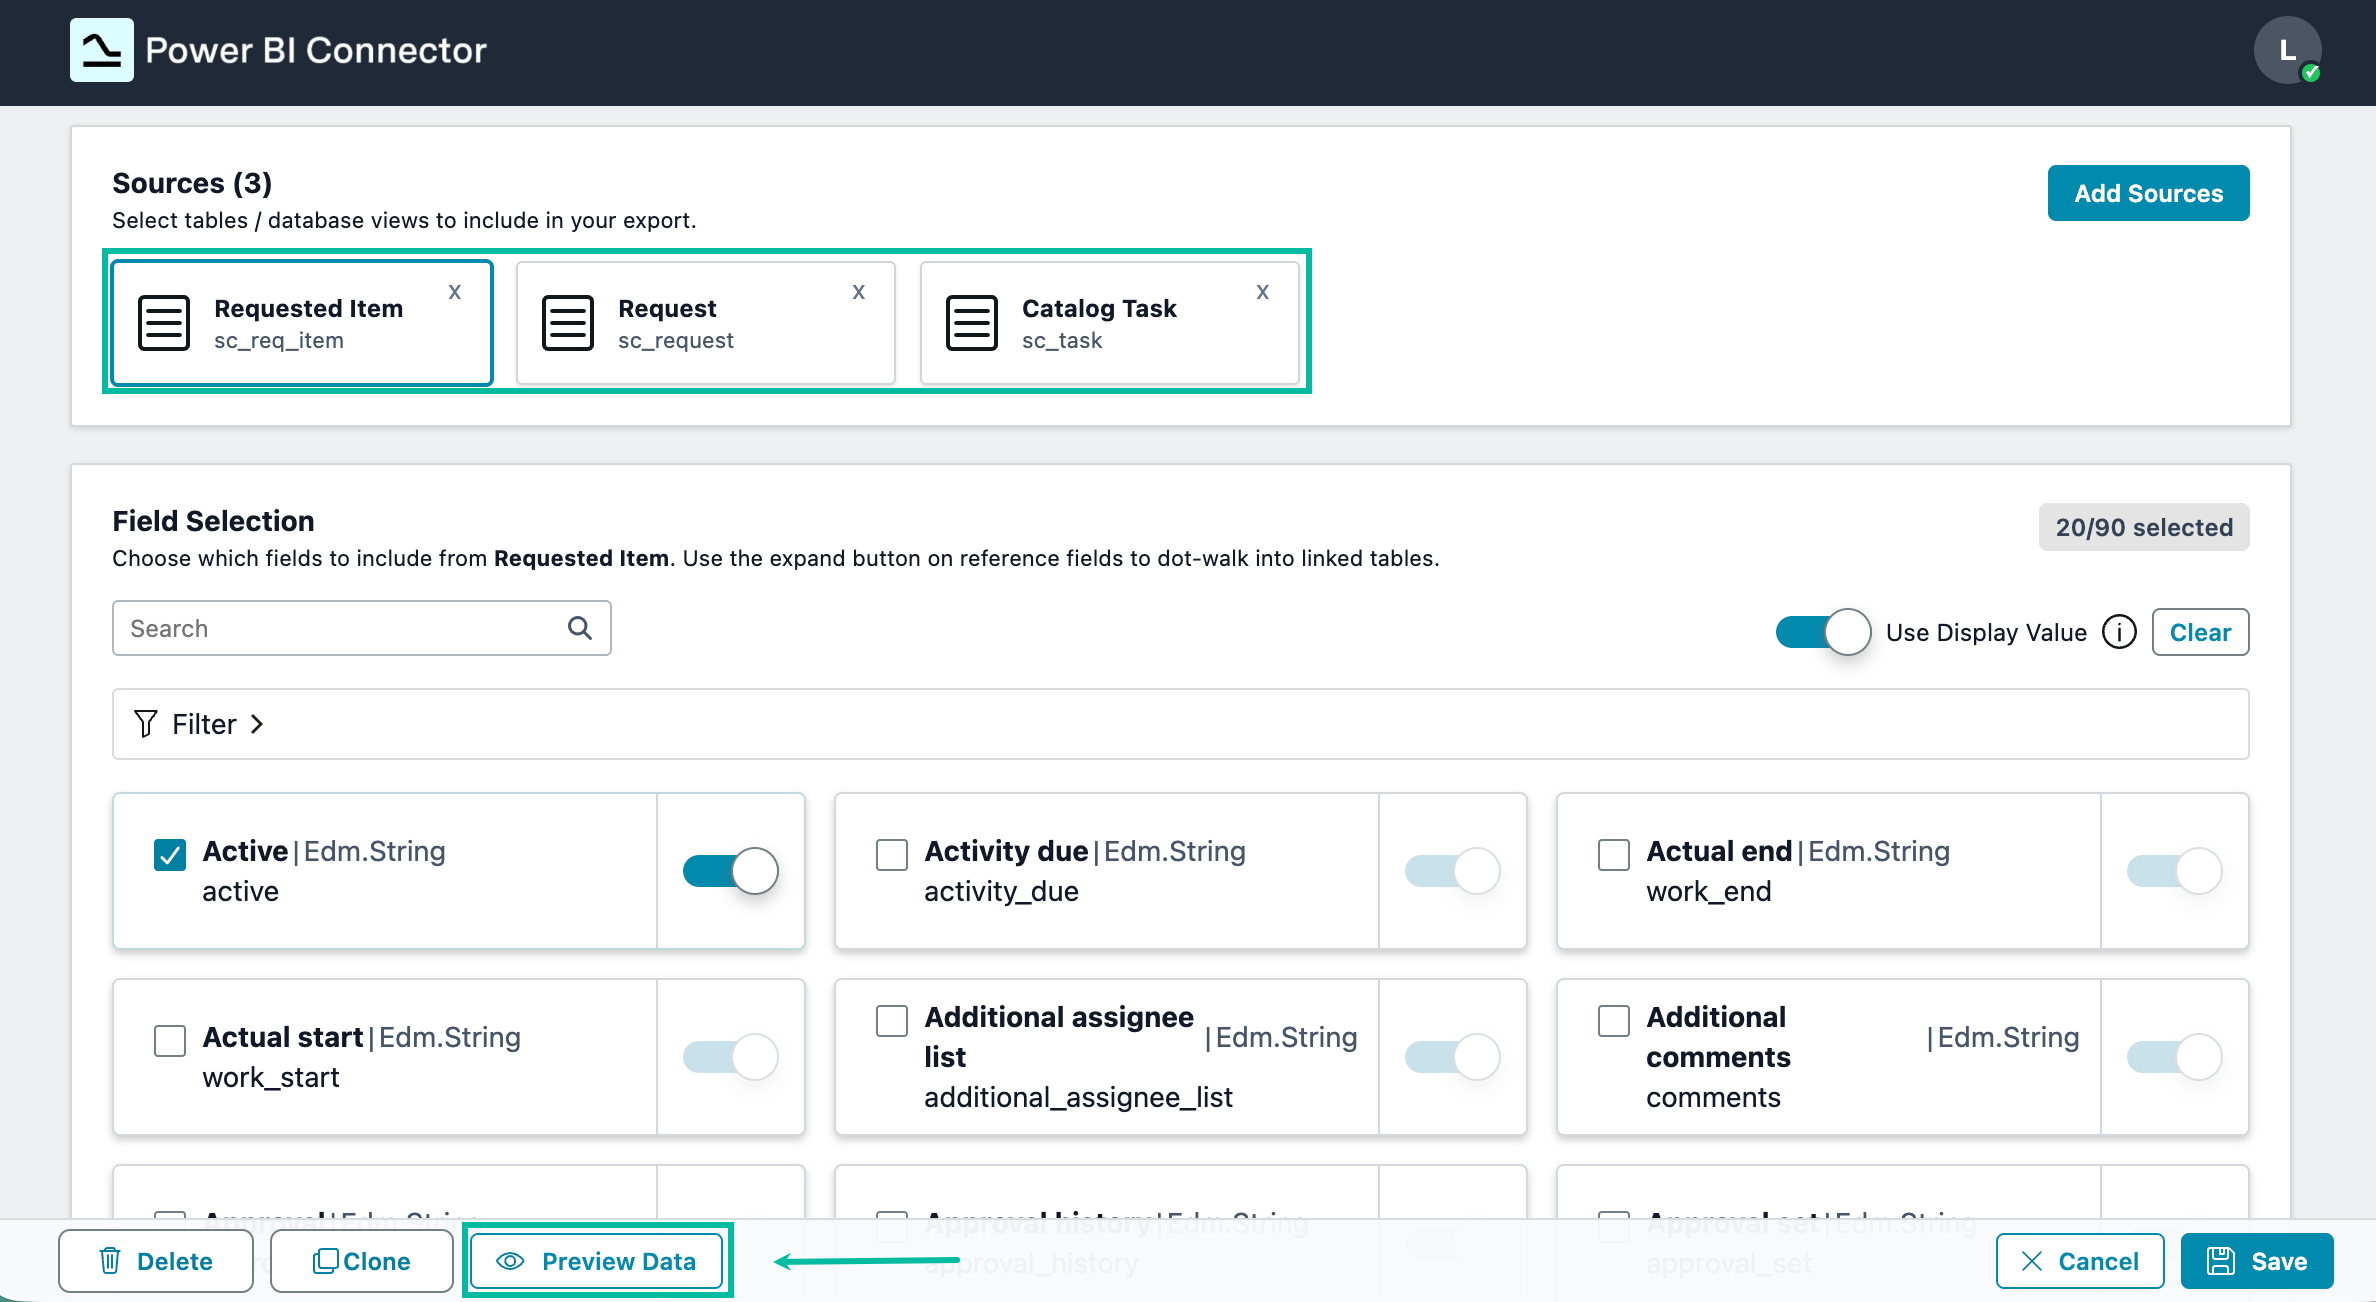2376x1302 pixels.
Task: Click the Request table icon
Action: pyautogui.click(x=568, y=323)
